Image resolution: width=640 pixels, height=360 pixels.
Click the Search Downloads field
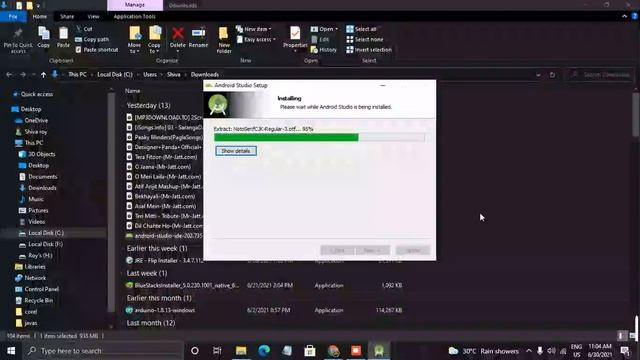click(x=600, y=75)
